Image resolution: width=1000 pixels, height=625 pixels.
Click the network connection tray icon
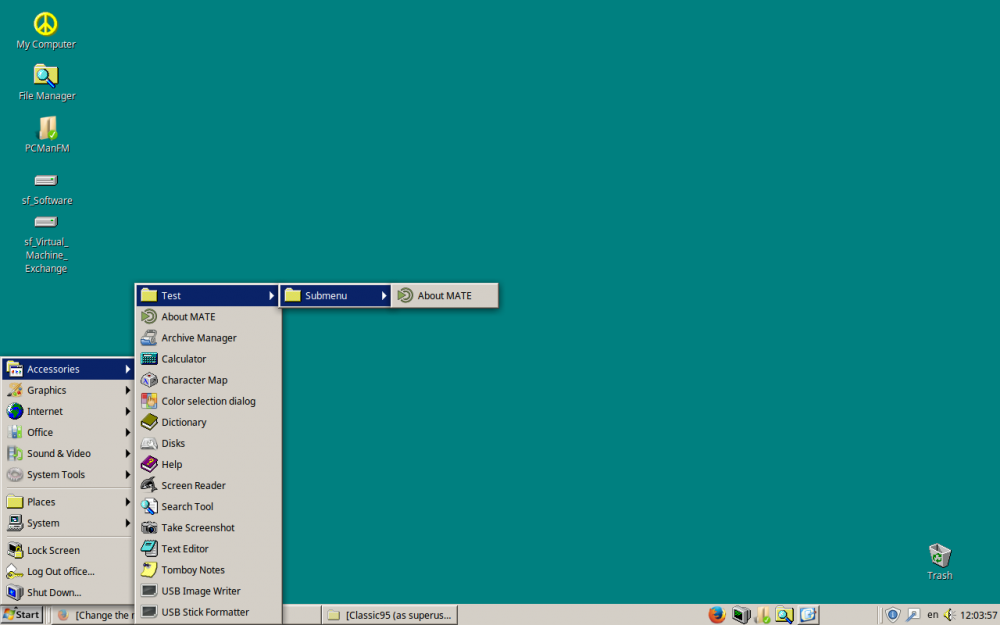click(x=913, y=615)
